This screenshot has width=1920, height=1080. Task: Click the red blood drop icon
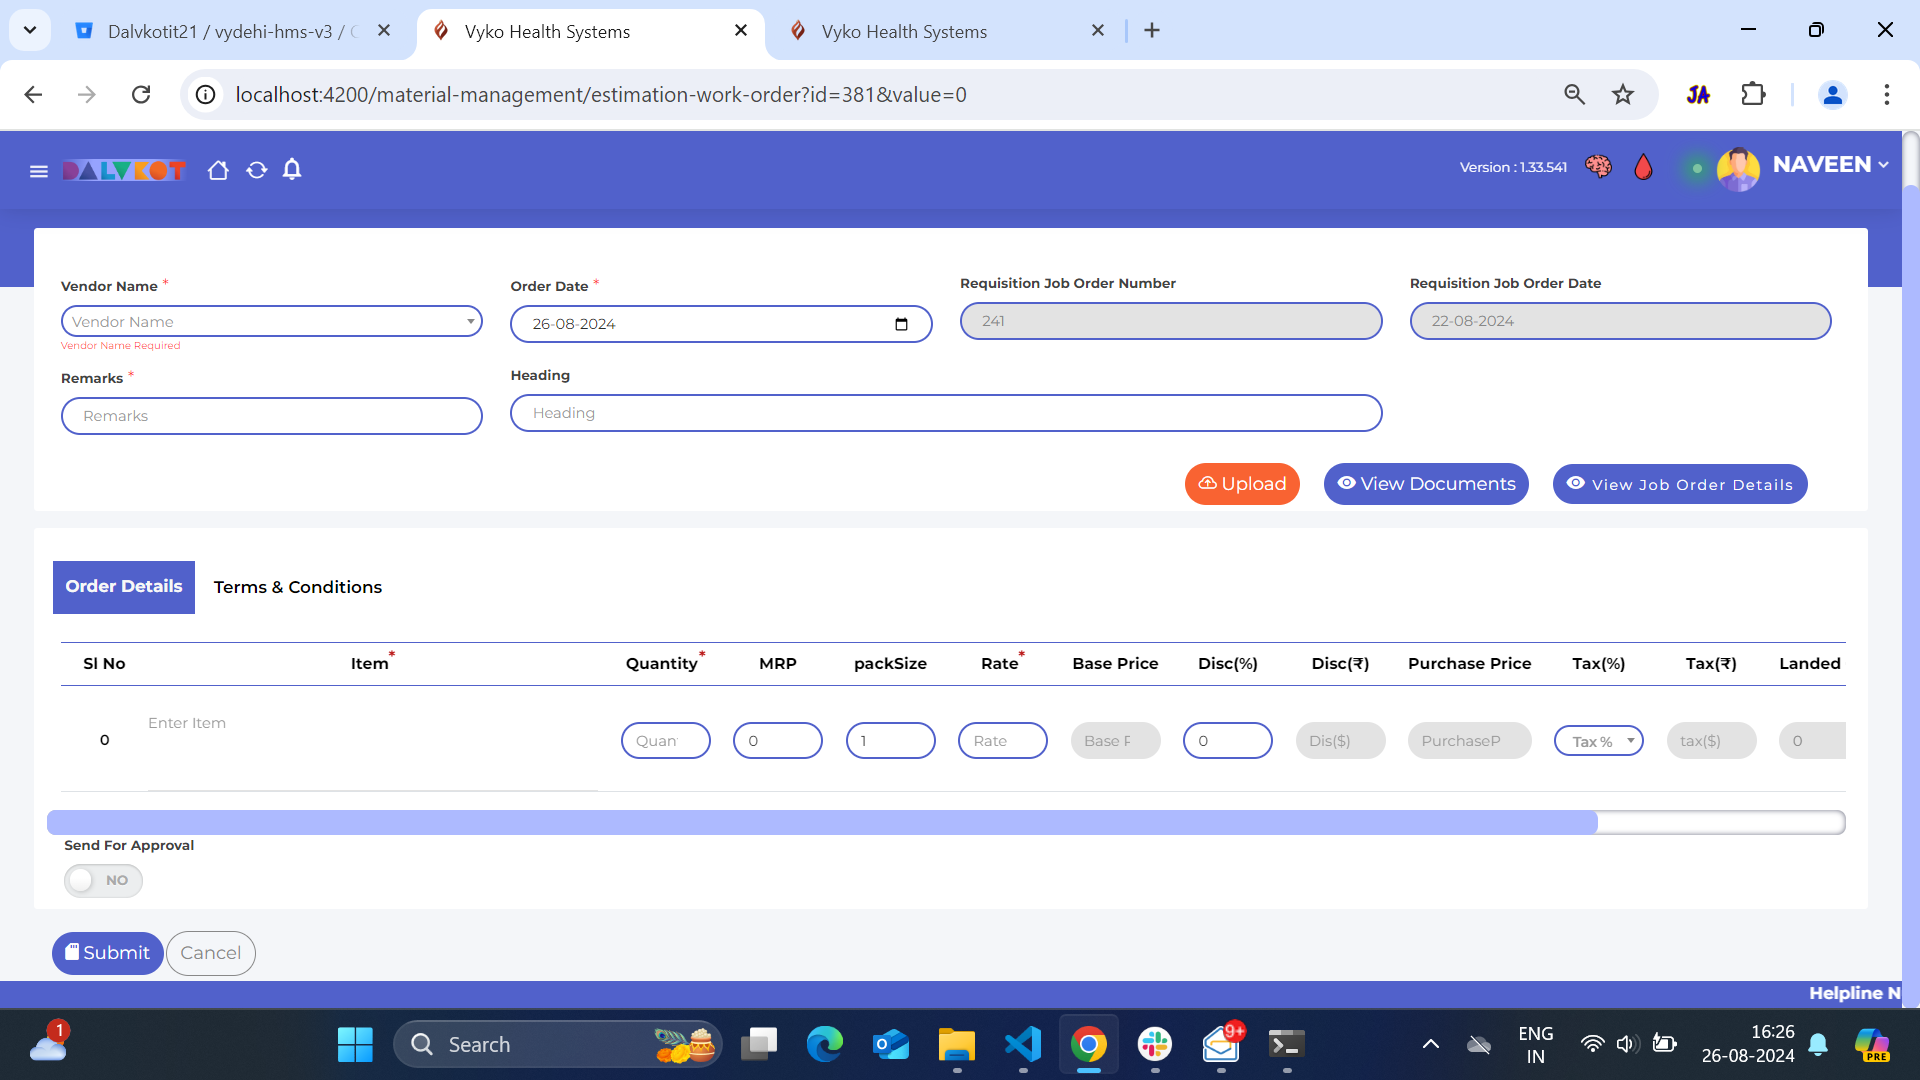point(1643,167)
